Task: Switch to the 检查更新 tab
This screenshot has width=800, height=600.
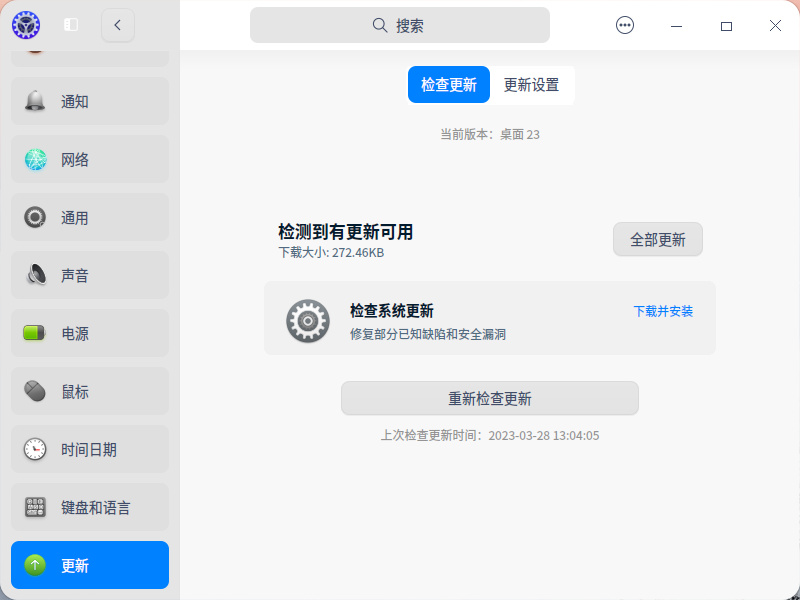Action: [x=448, y=86]
